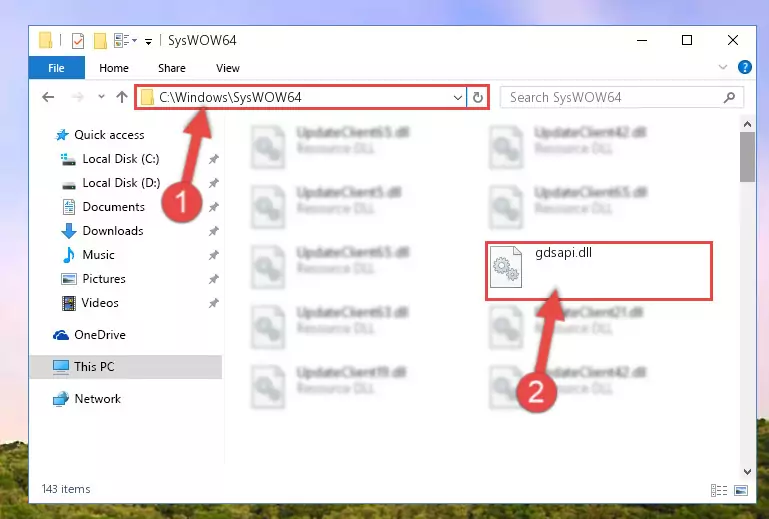Click the 143 items status text
This screenshot has width=769, height=519.
[x=66, y=489]
